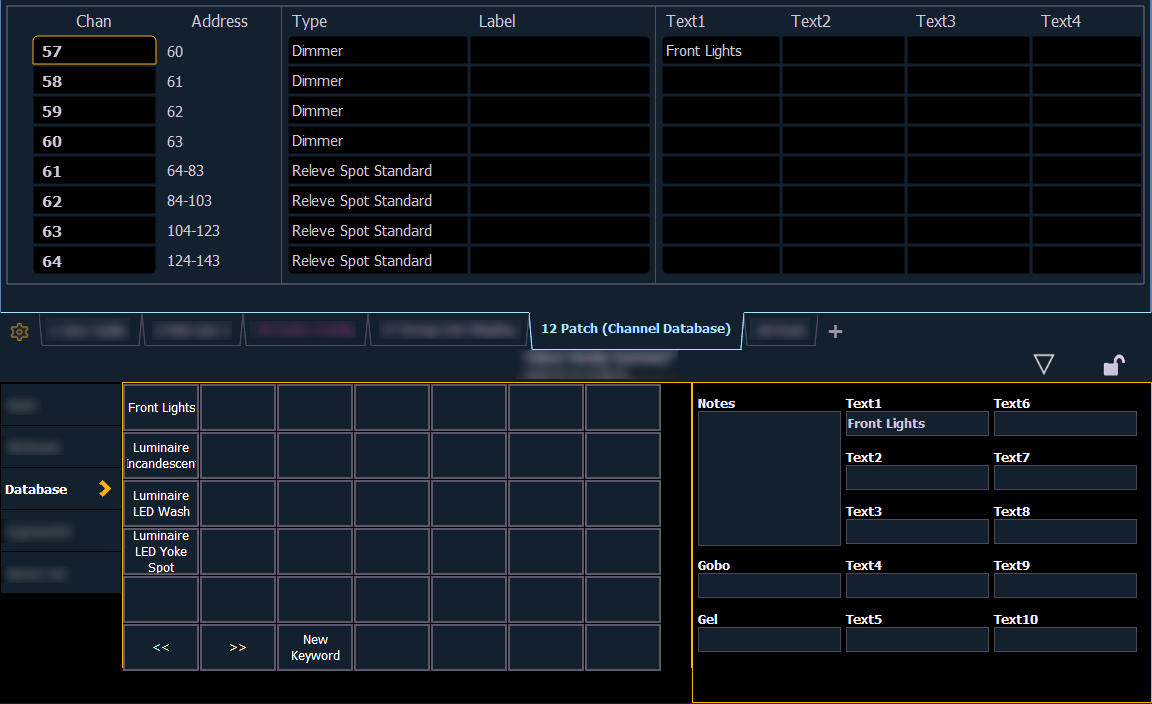The width and height of the screenshot is (1152, 704).
Task: Click the address range 124-143
Action: [x=193, y=261]
